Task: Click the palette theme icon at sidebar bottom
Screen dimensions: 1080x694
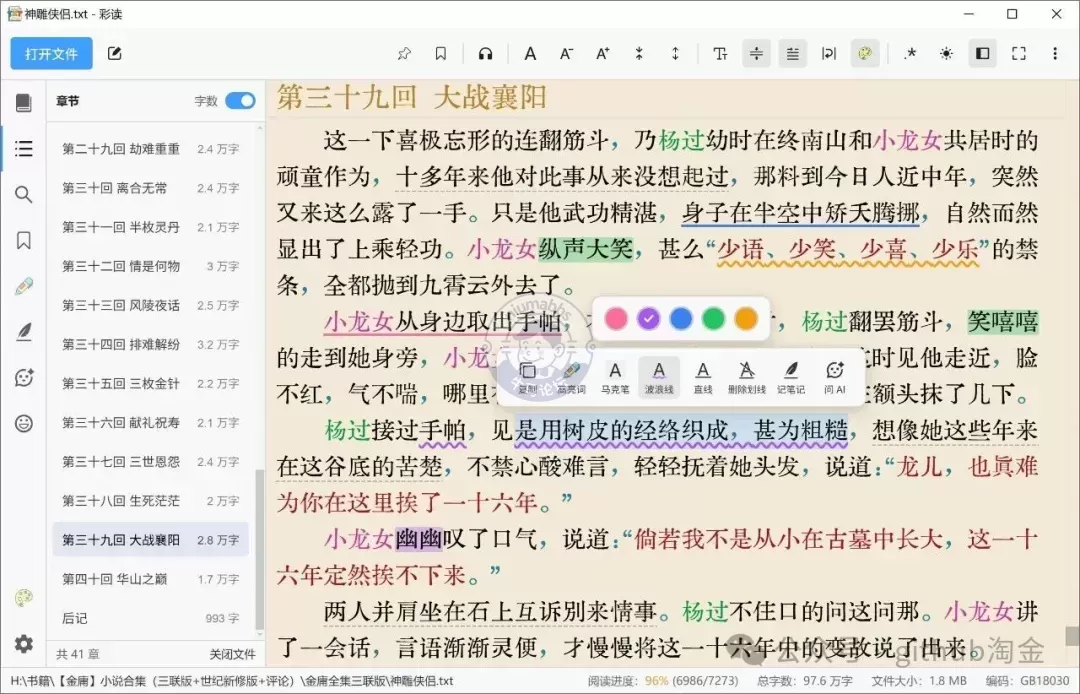Action: (23, 598)
